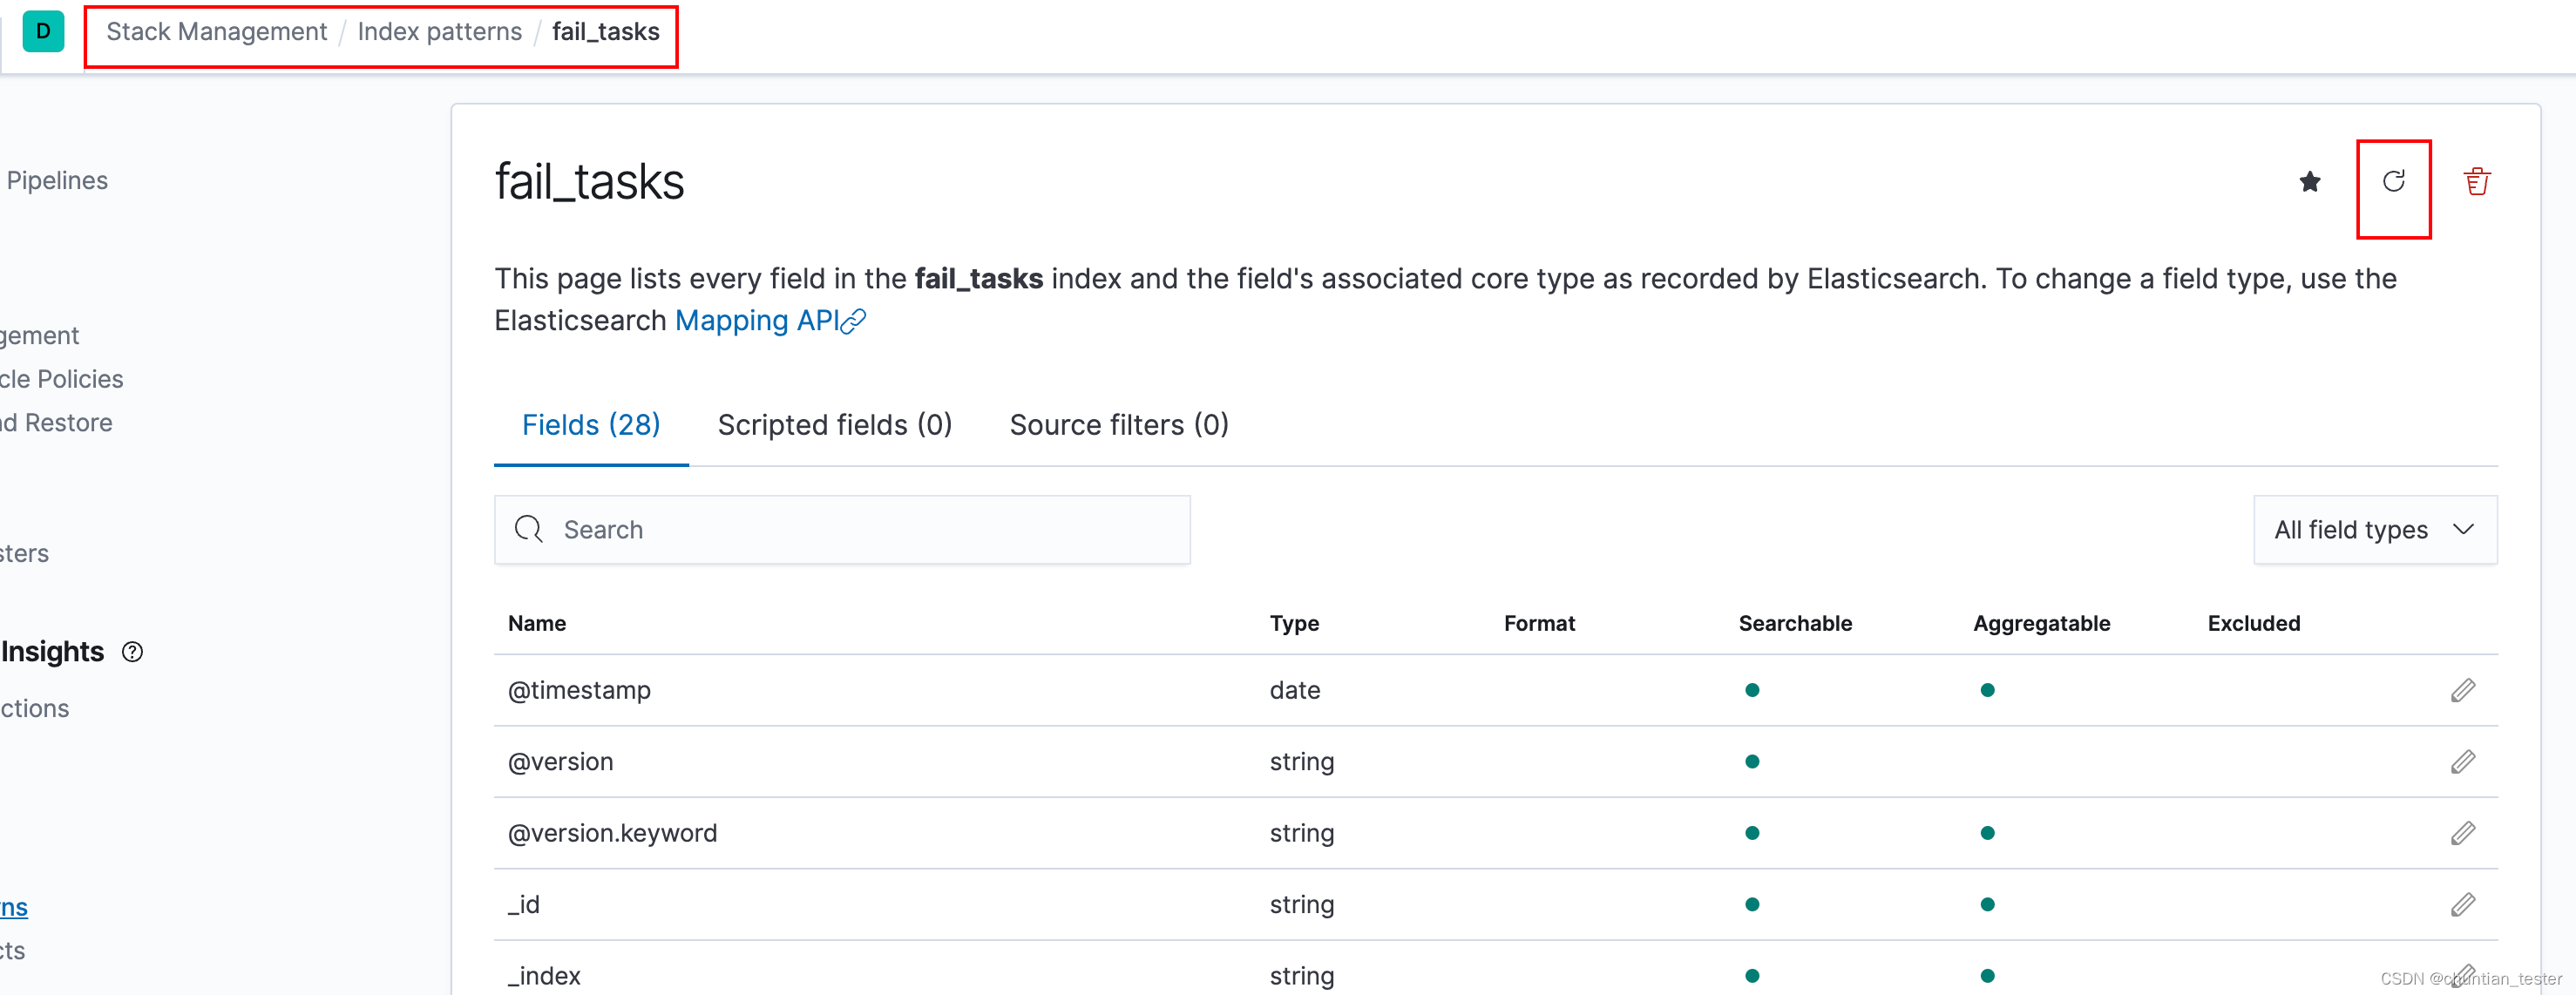Go to Stack Management breadcrumb
This screenshot has width=2576, height=995.
216,32
